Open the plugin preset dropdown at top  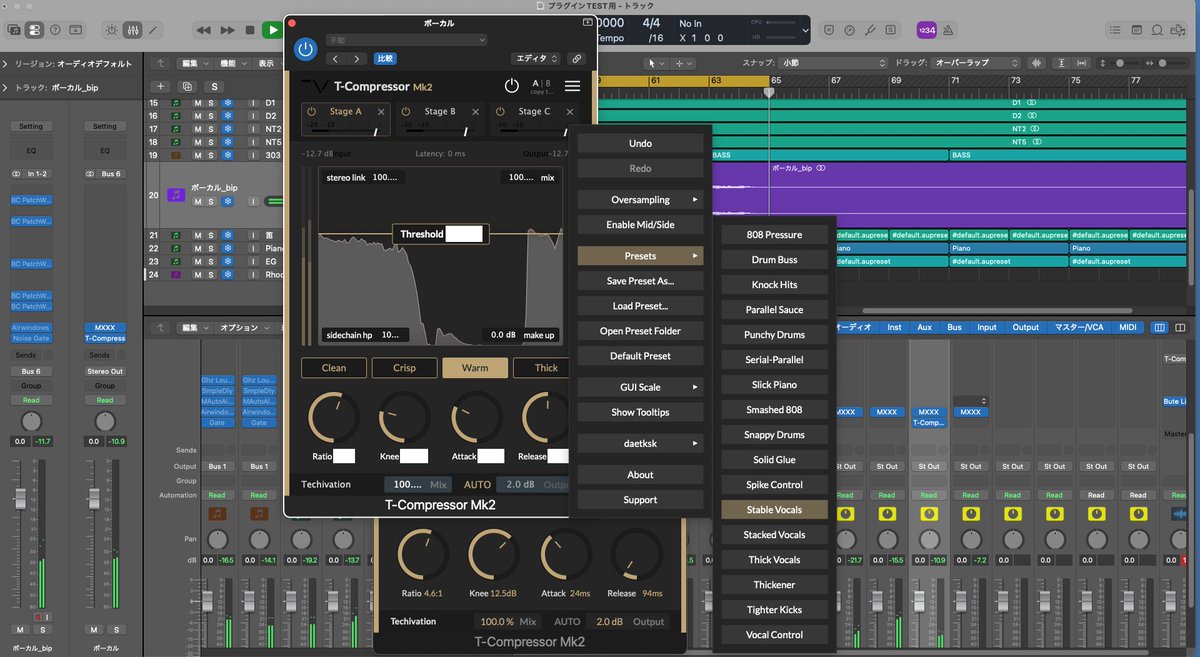pyautogui.click(x=406, y=40)
